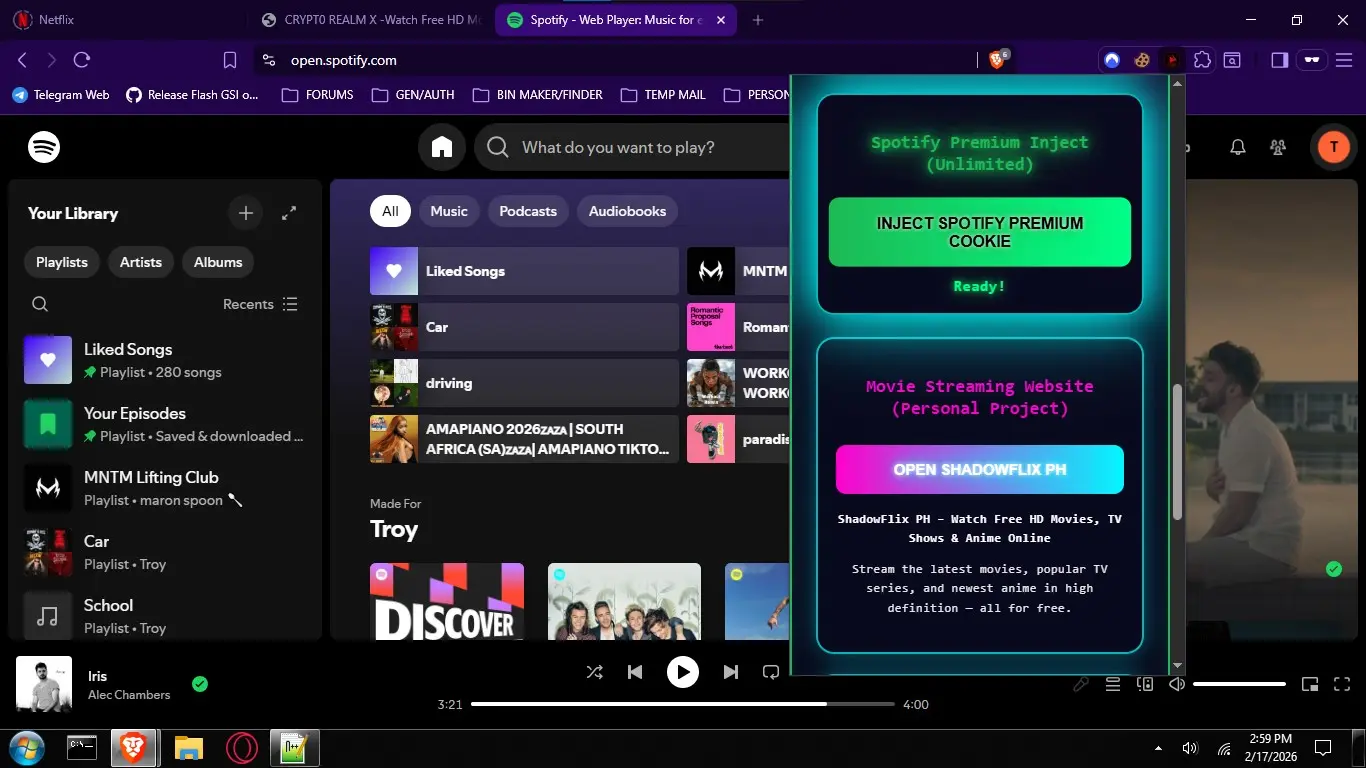Image resolution: width=1366 pixels, height=768 pixels.
Task: Go to Spotify Home via the house icon
Action: pos(442,148)
